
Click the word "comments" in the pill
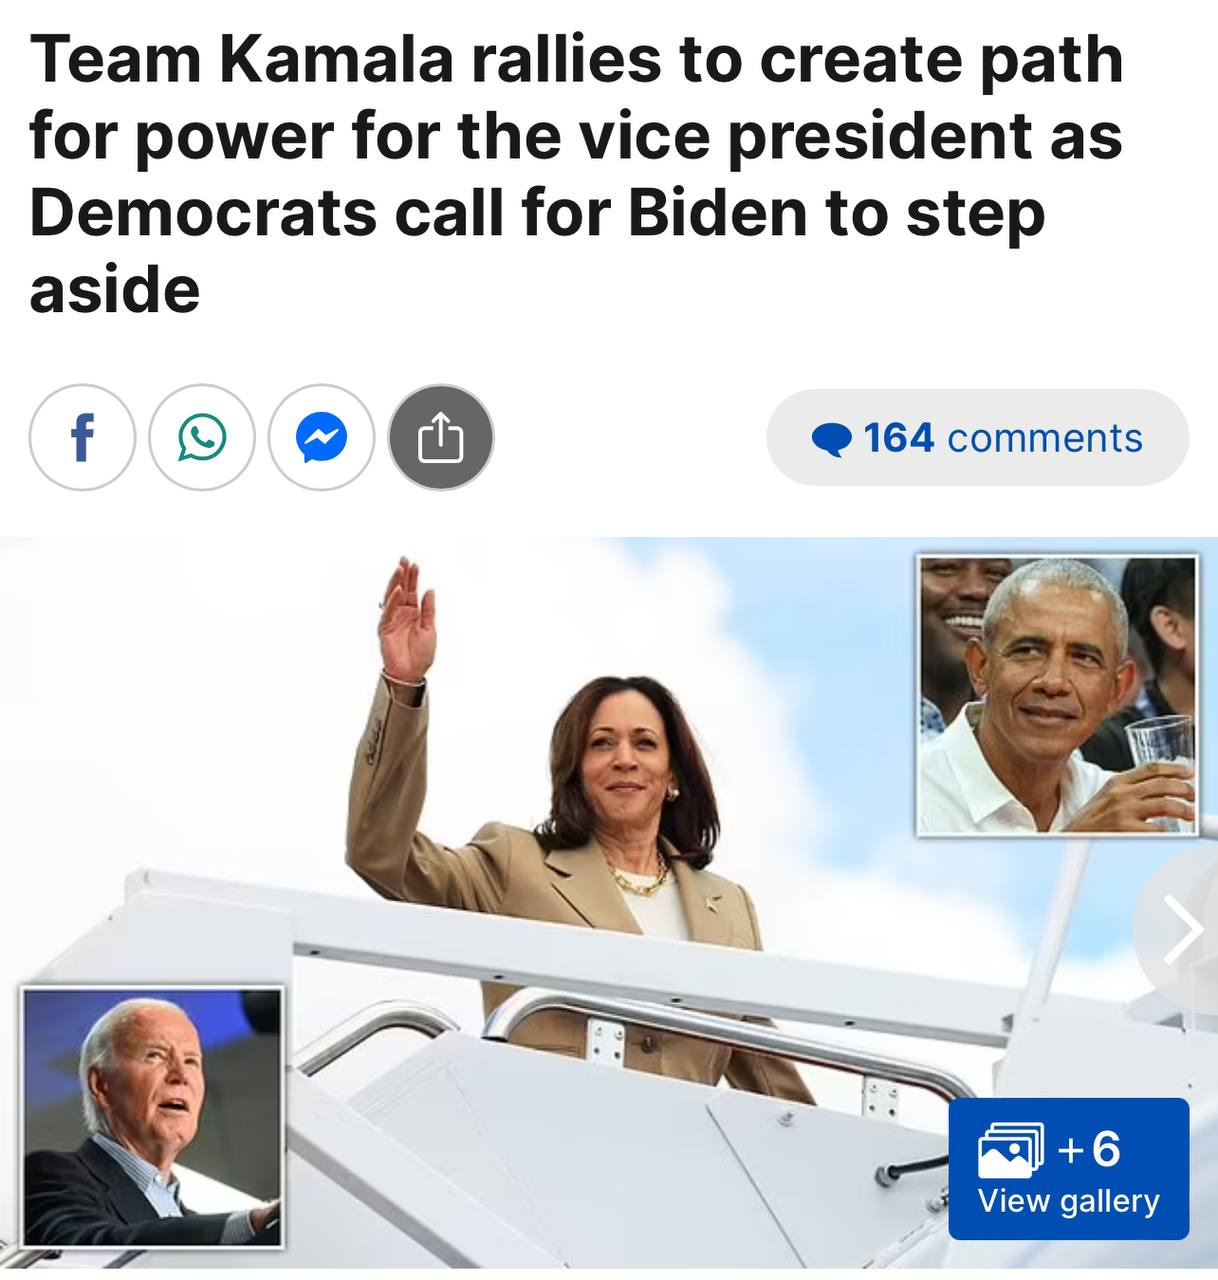1044,438
